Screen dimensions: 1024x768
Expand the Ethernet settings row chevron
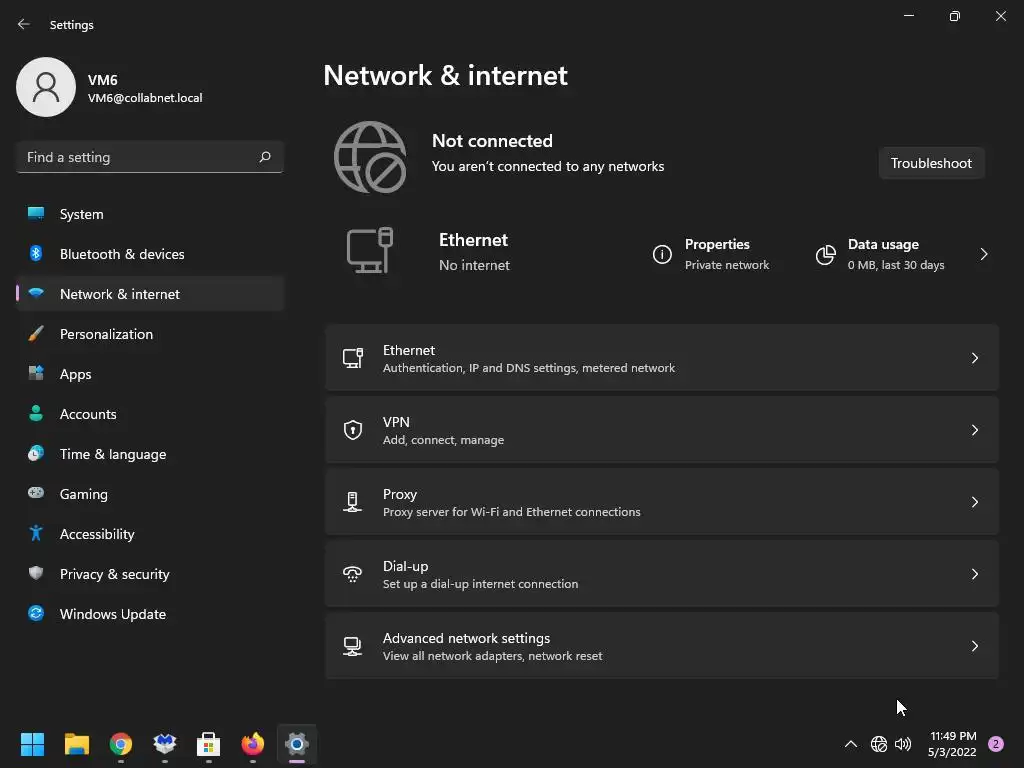975,358
